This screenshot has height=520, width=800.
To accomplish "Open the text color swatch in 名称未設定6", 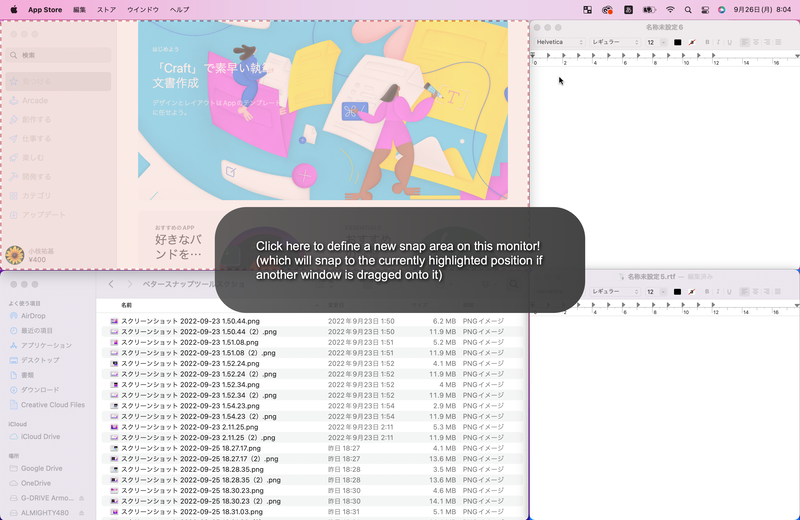I will pos(678,42).
